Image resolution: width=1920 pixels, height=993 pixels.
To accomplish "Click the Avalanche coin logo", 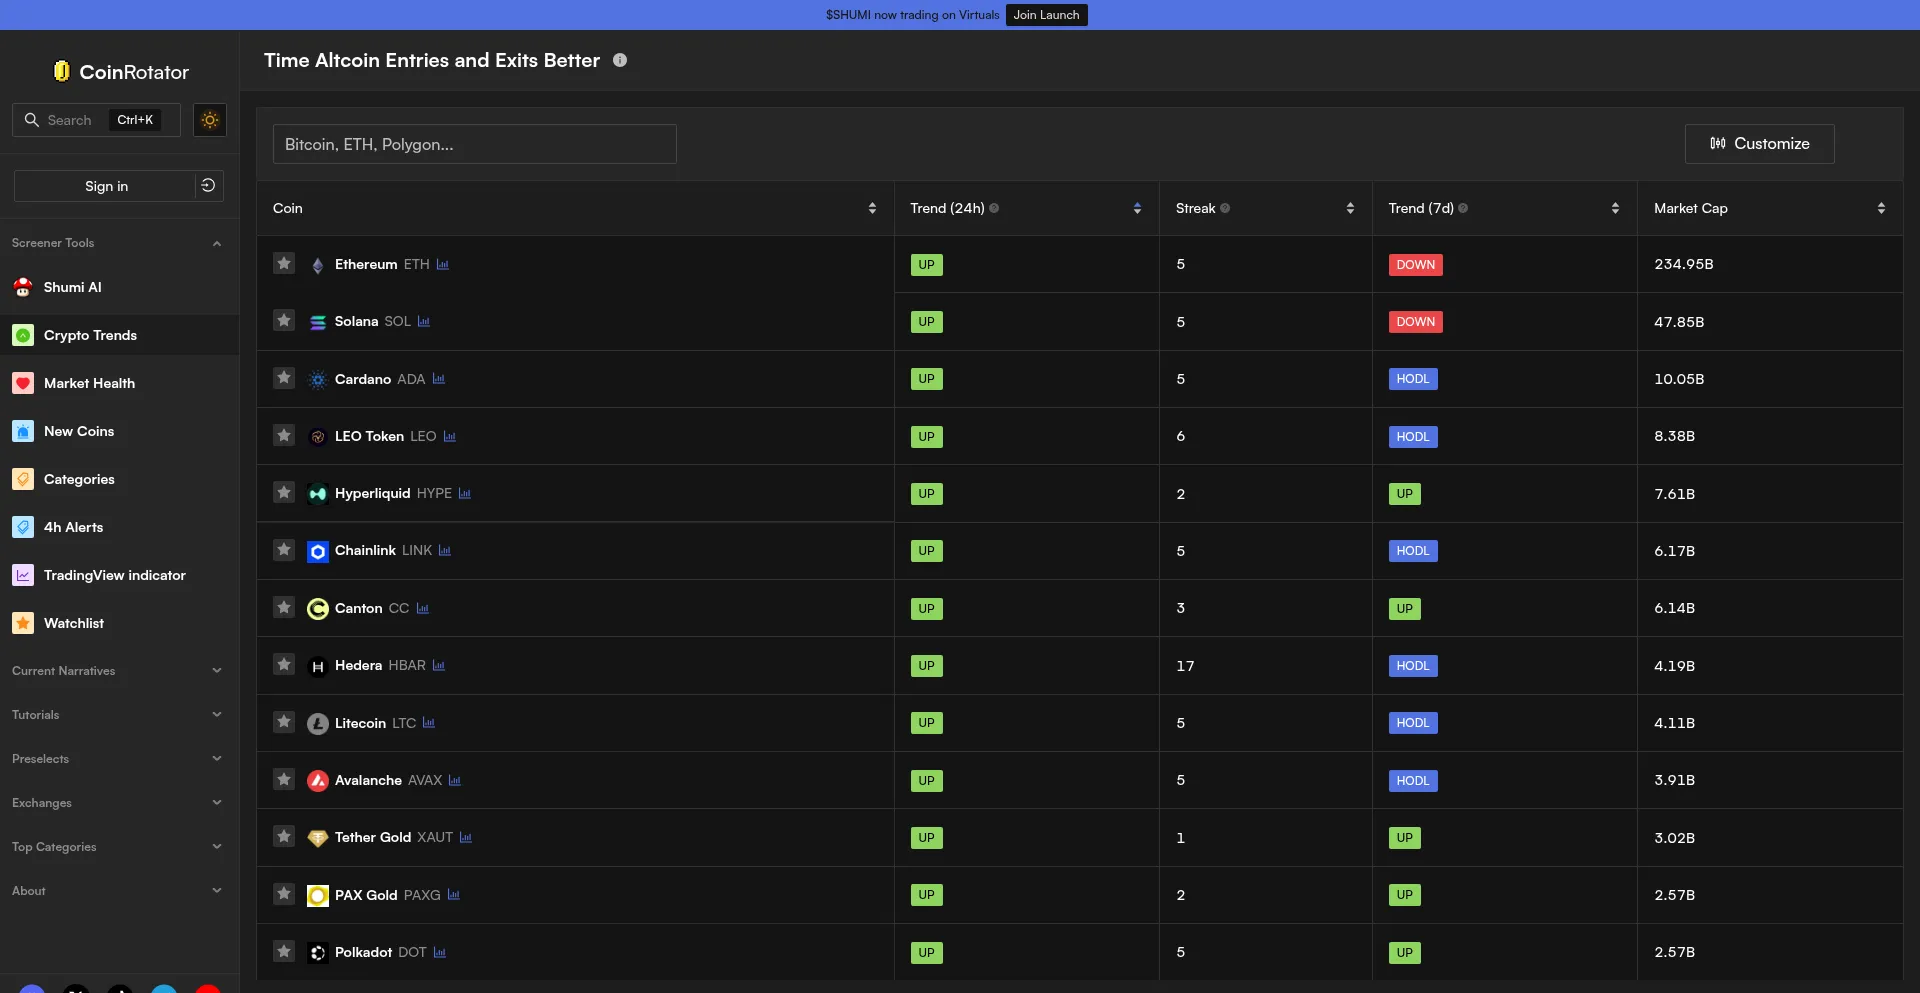I will point(318,781).
